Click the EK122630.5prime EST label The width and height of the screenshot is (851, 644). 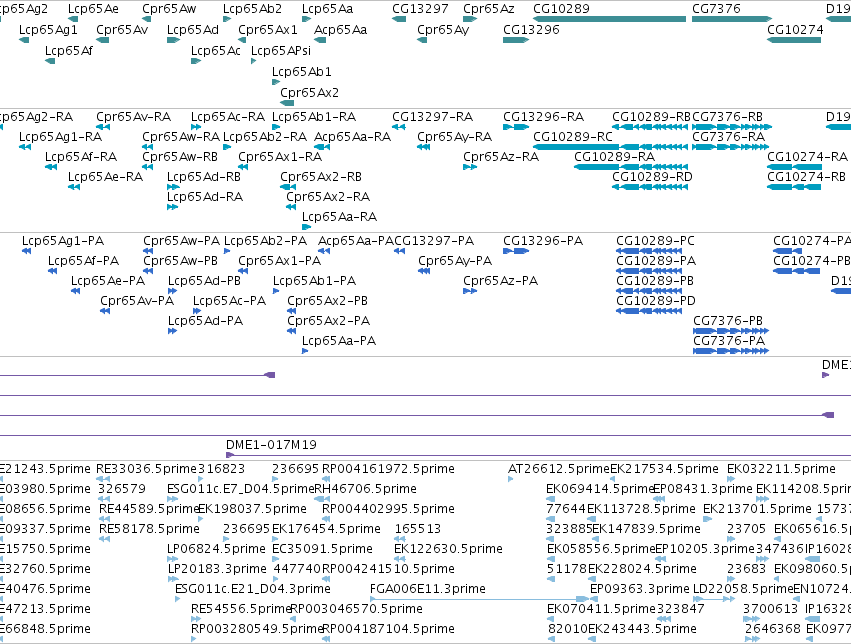pyautogui.click(x=448, y=549)
